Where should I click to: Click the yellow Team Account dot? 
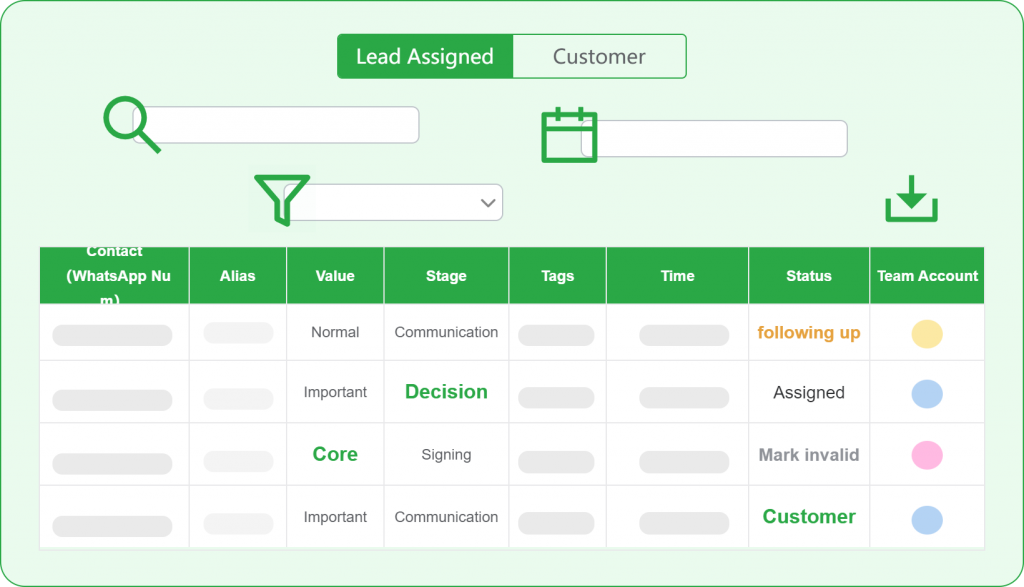pyautogui.click(x=926, y=332)
